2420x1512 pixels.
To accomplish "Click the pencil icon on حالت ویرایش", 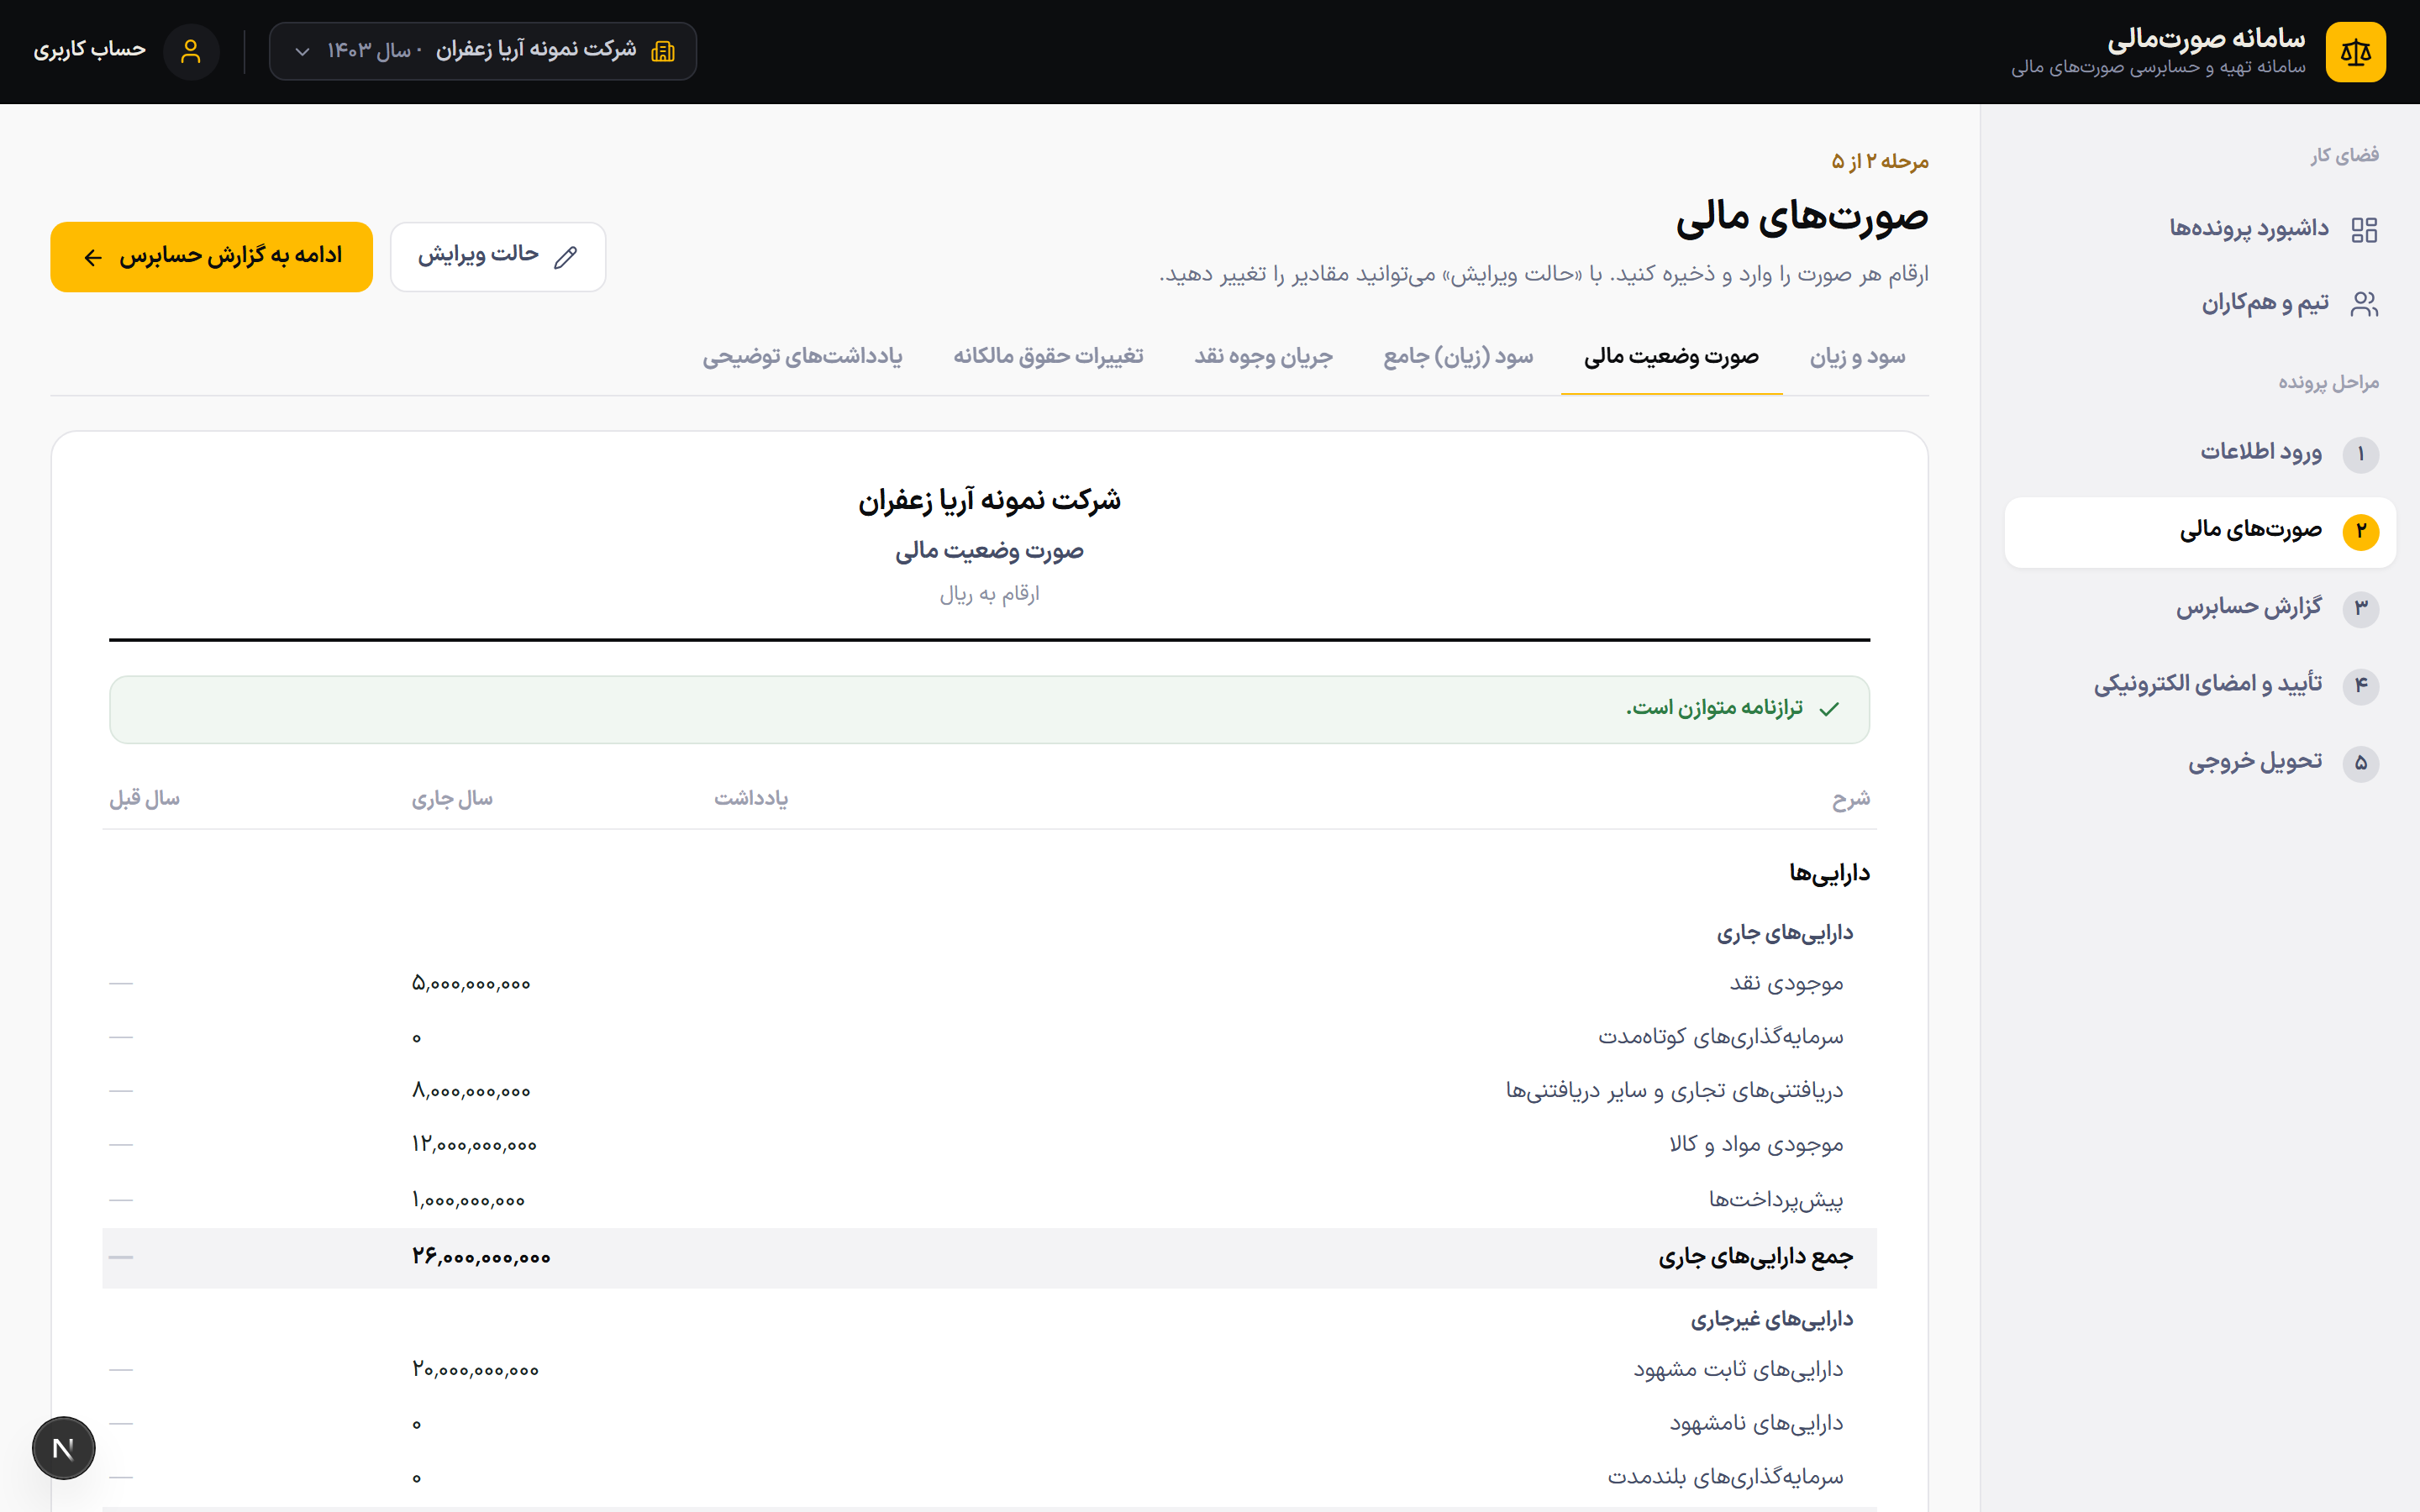I will [566, 257].
